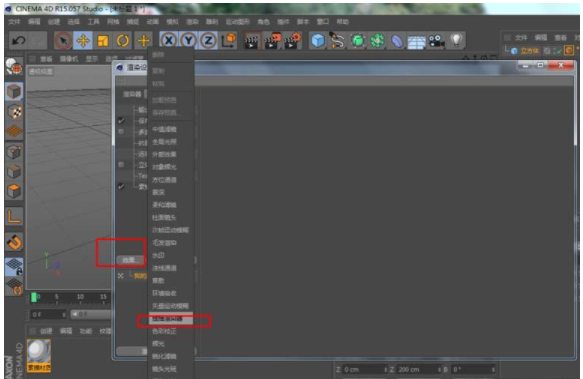Image resolution: width=583 pixels, height=379 pixels.
Task: Toggle the Locked Workplane icon
Action: (x=14, y=267)
